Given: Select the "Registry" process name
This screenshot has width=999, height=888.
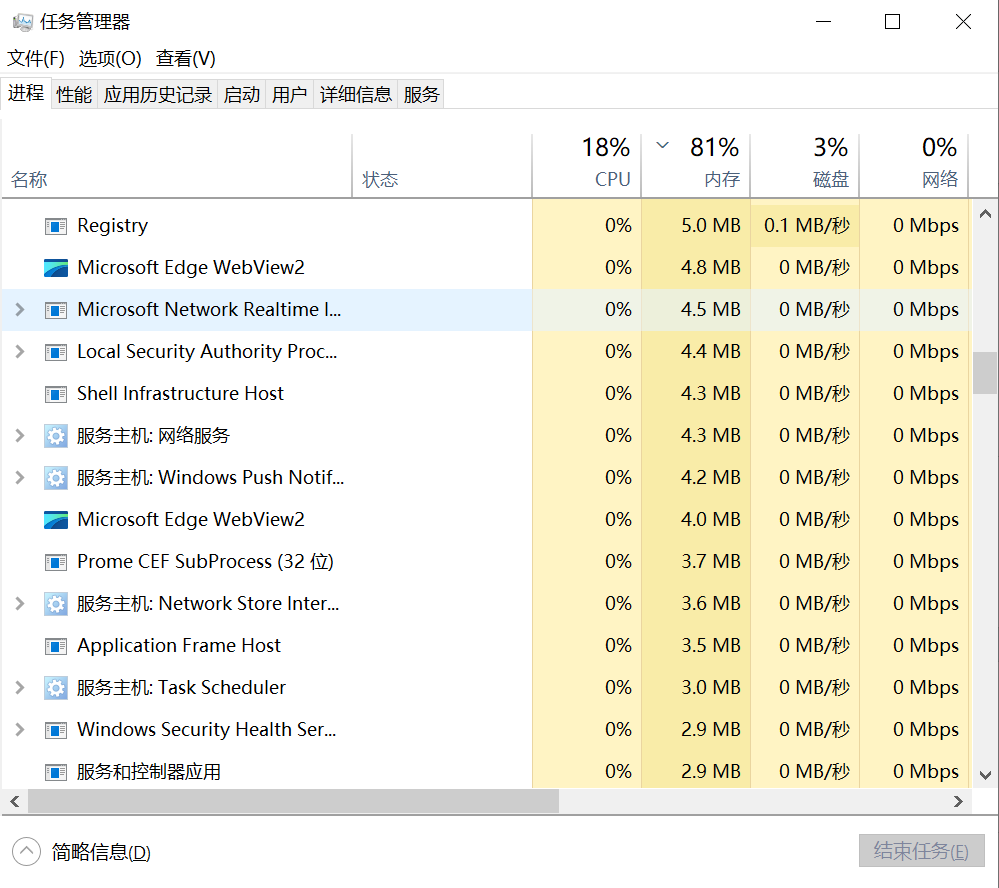Looking at the screenshot, I should [x=112, y=226].
